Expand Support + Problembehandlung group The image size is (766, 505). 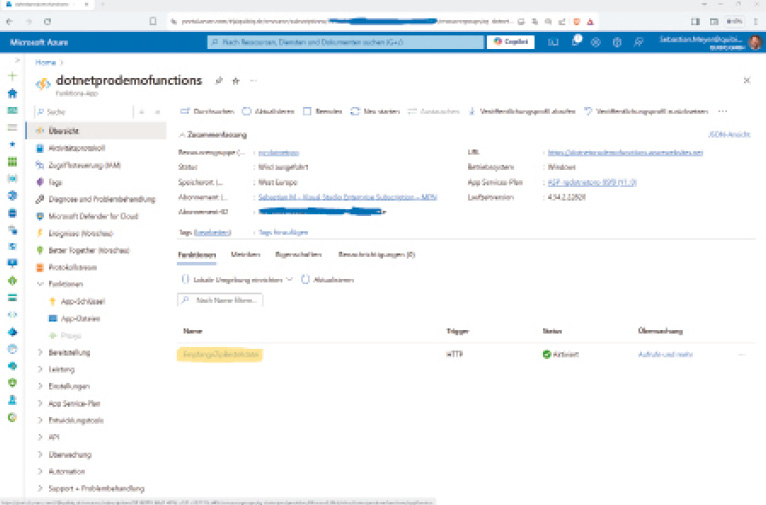40,488
